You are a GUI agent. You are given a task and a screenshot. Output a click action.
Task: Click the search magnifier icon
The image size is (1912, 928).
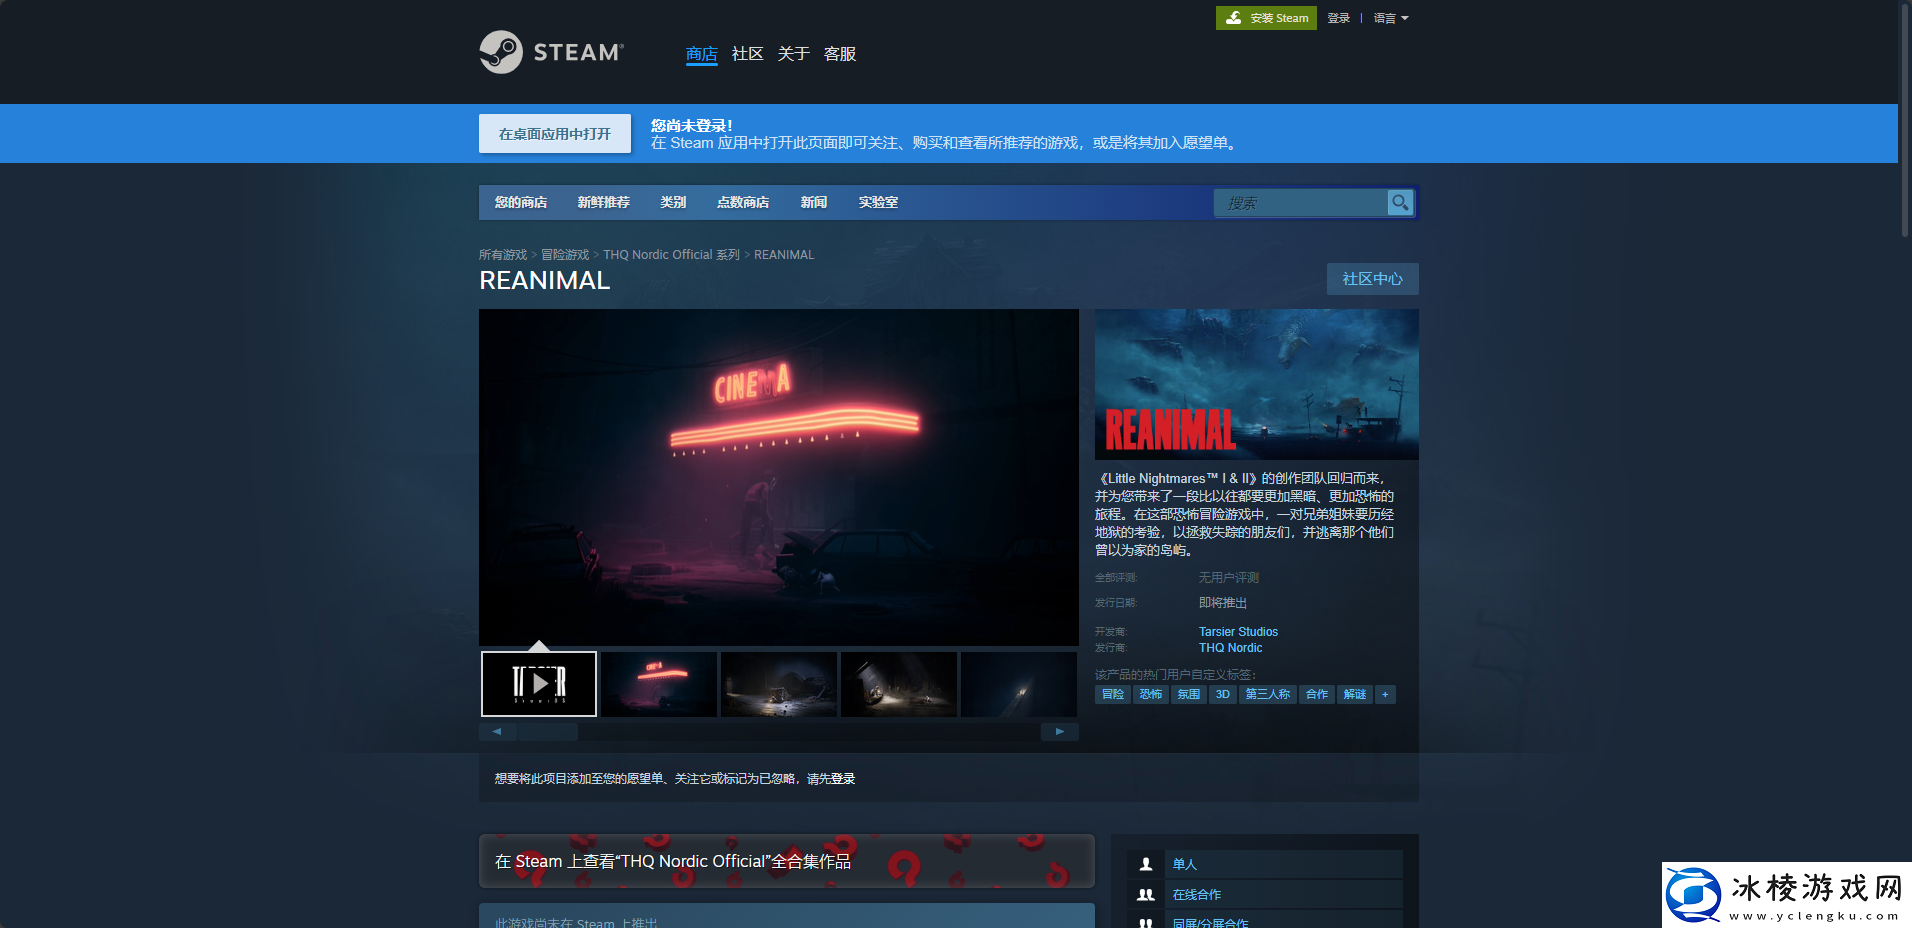[x=1400, y=203]
